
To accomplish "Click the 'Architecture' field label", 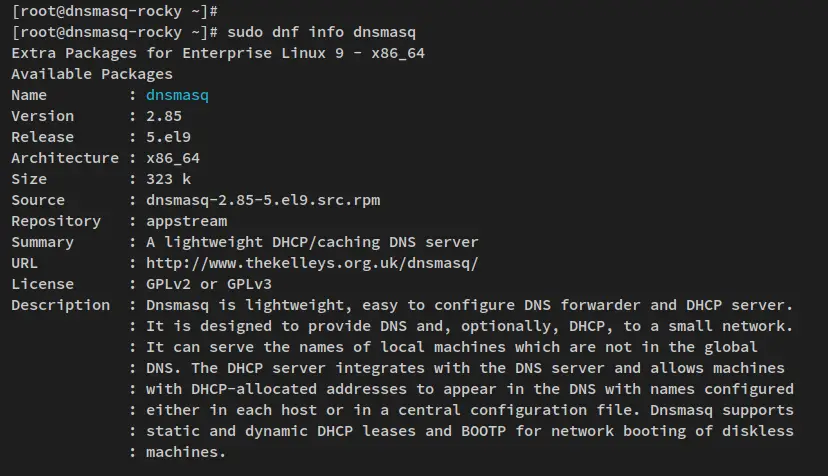I will (64, 158).
